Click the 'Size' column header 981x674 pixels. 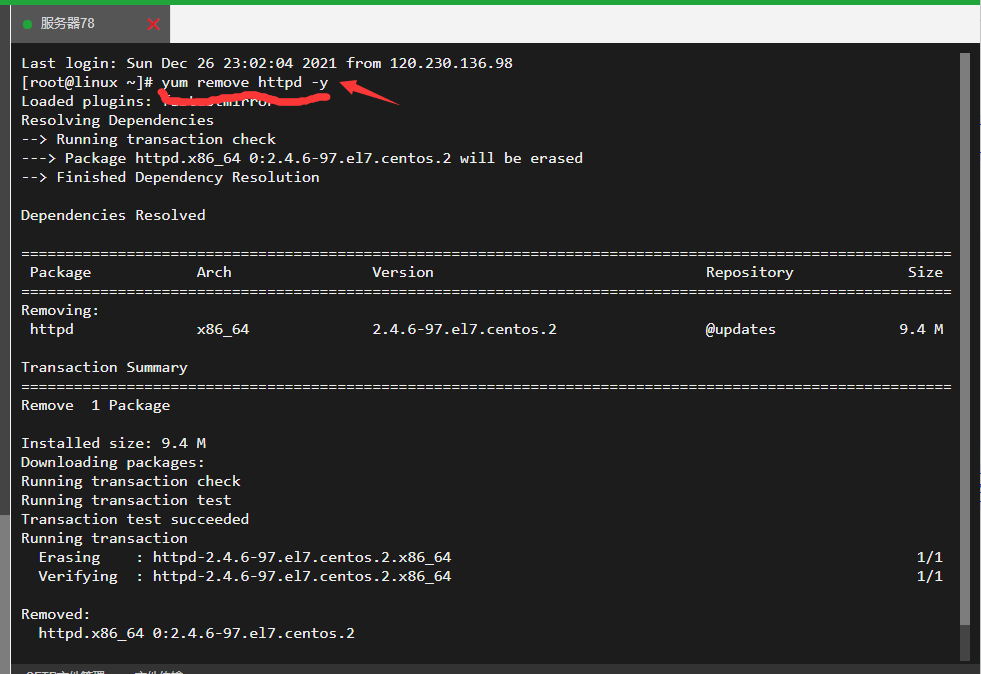pyautogui.click(x=925, y=272)
